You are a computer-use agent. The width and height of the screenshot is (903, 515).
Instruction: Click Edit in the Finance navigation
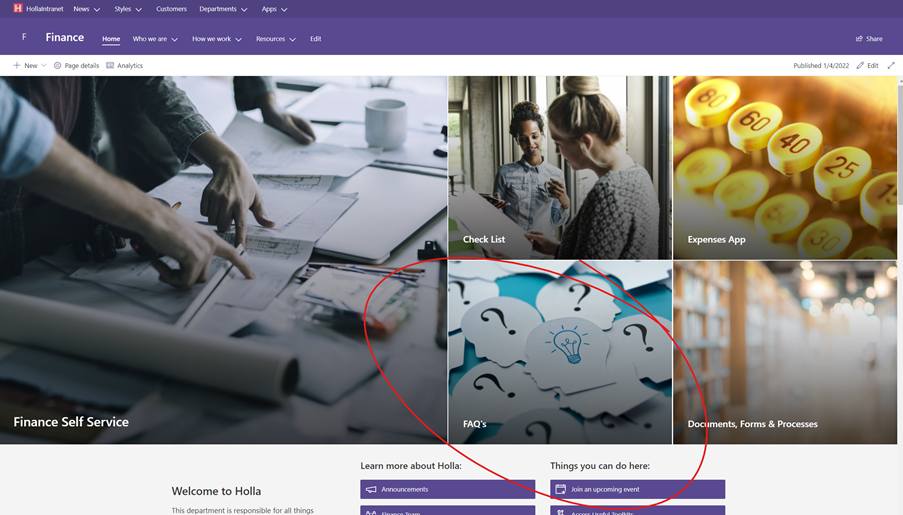[x=316, y=39]
